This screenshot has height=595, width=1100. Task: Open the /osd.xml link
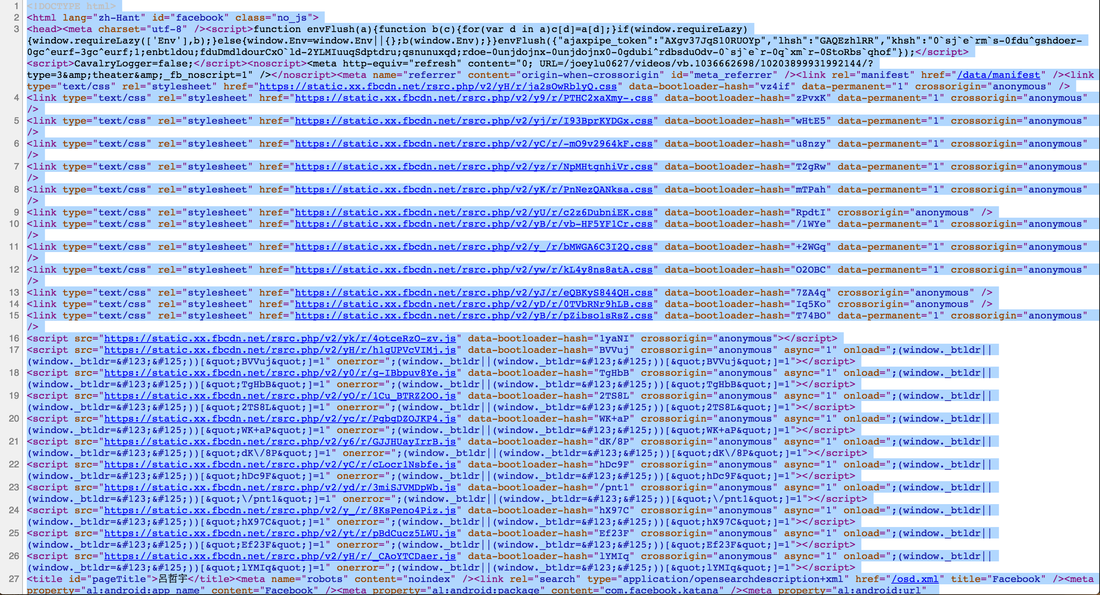915,579
